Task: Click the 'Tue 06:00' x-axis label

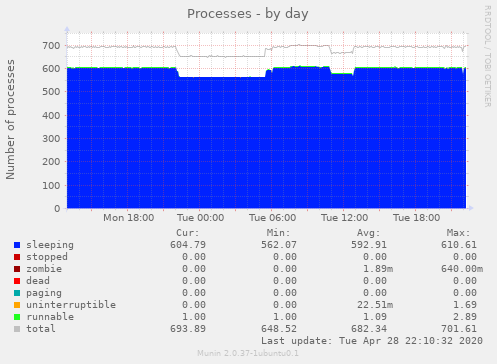Action: click(273, 218)
